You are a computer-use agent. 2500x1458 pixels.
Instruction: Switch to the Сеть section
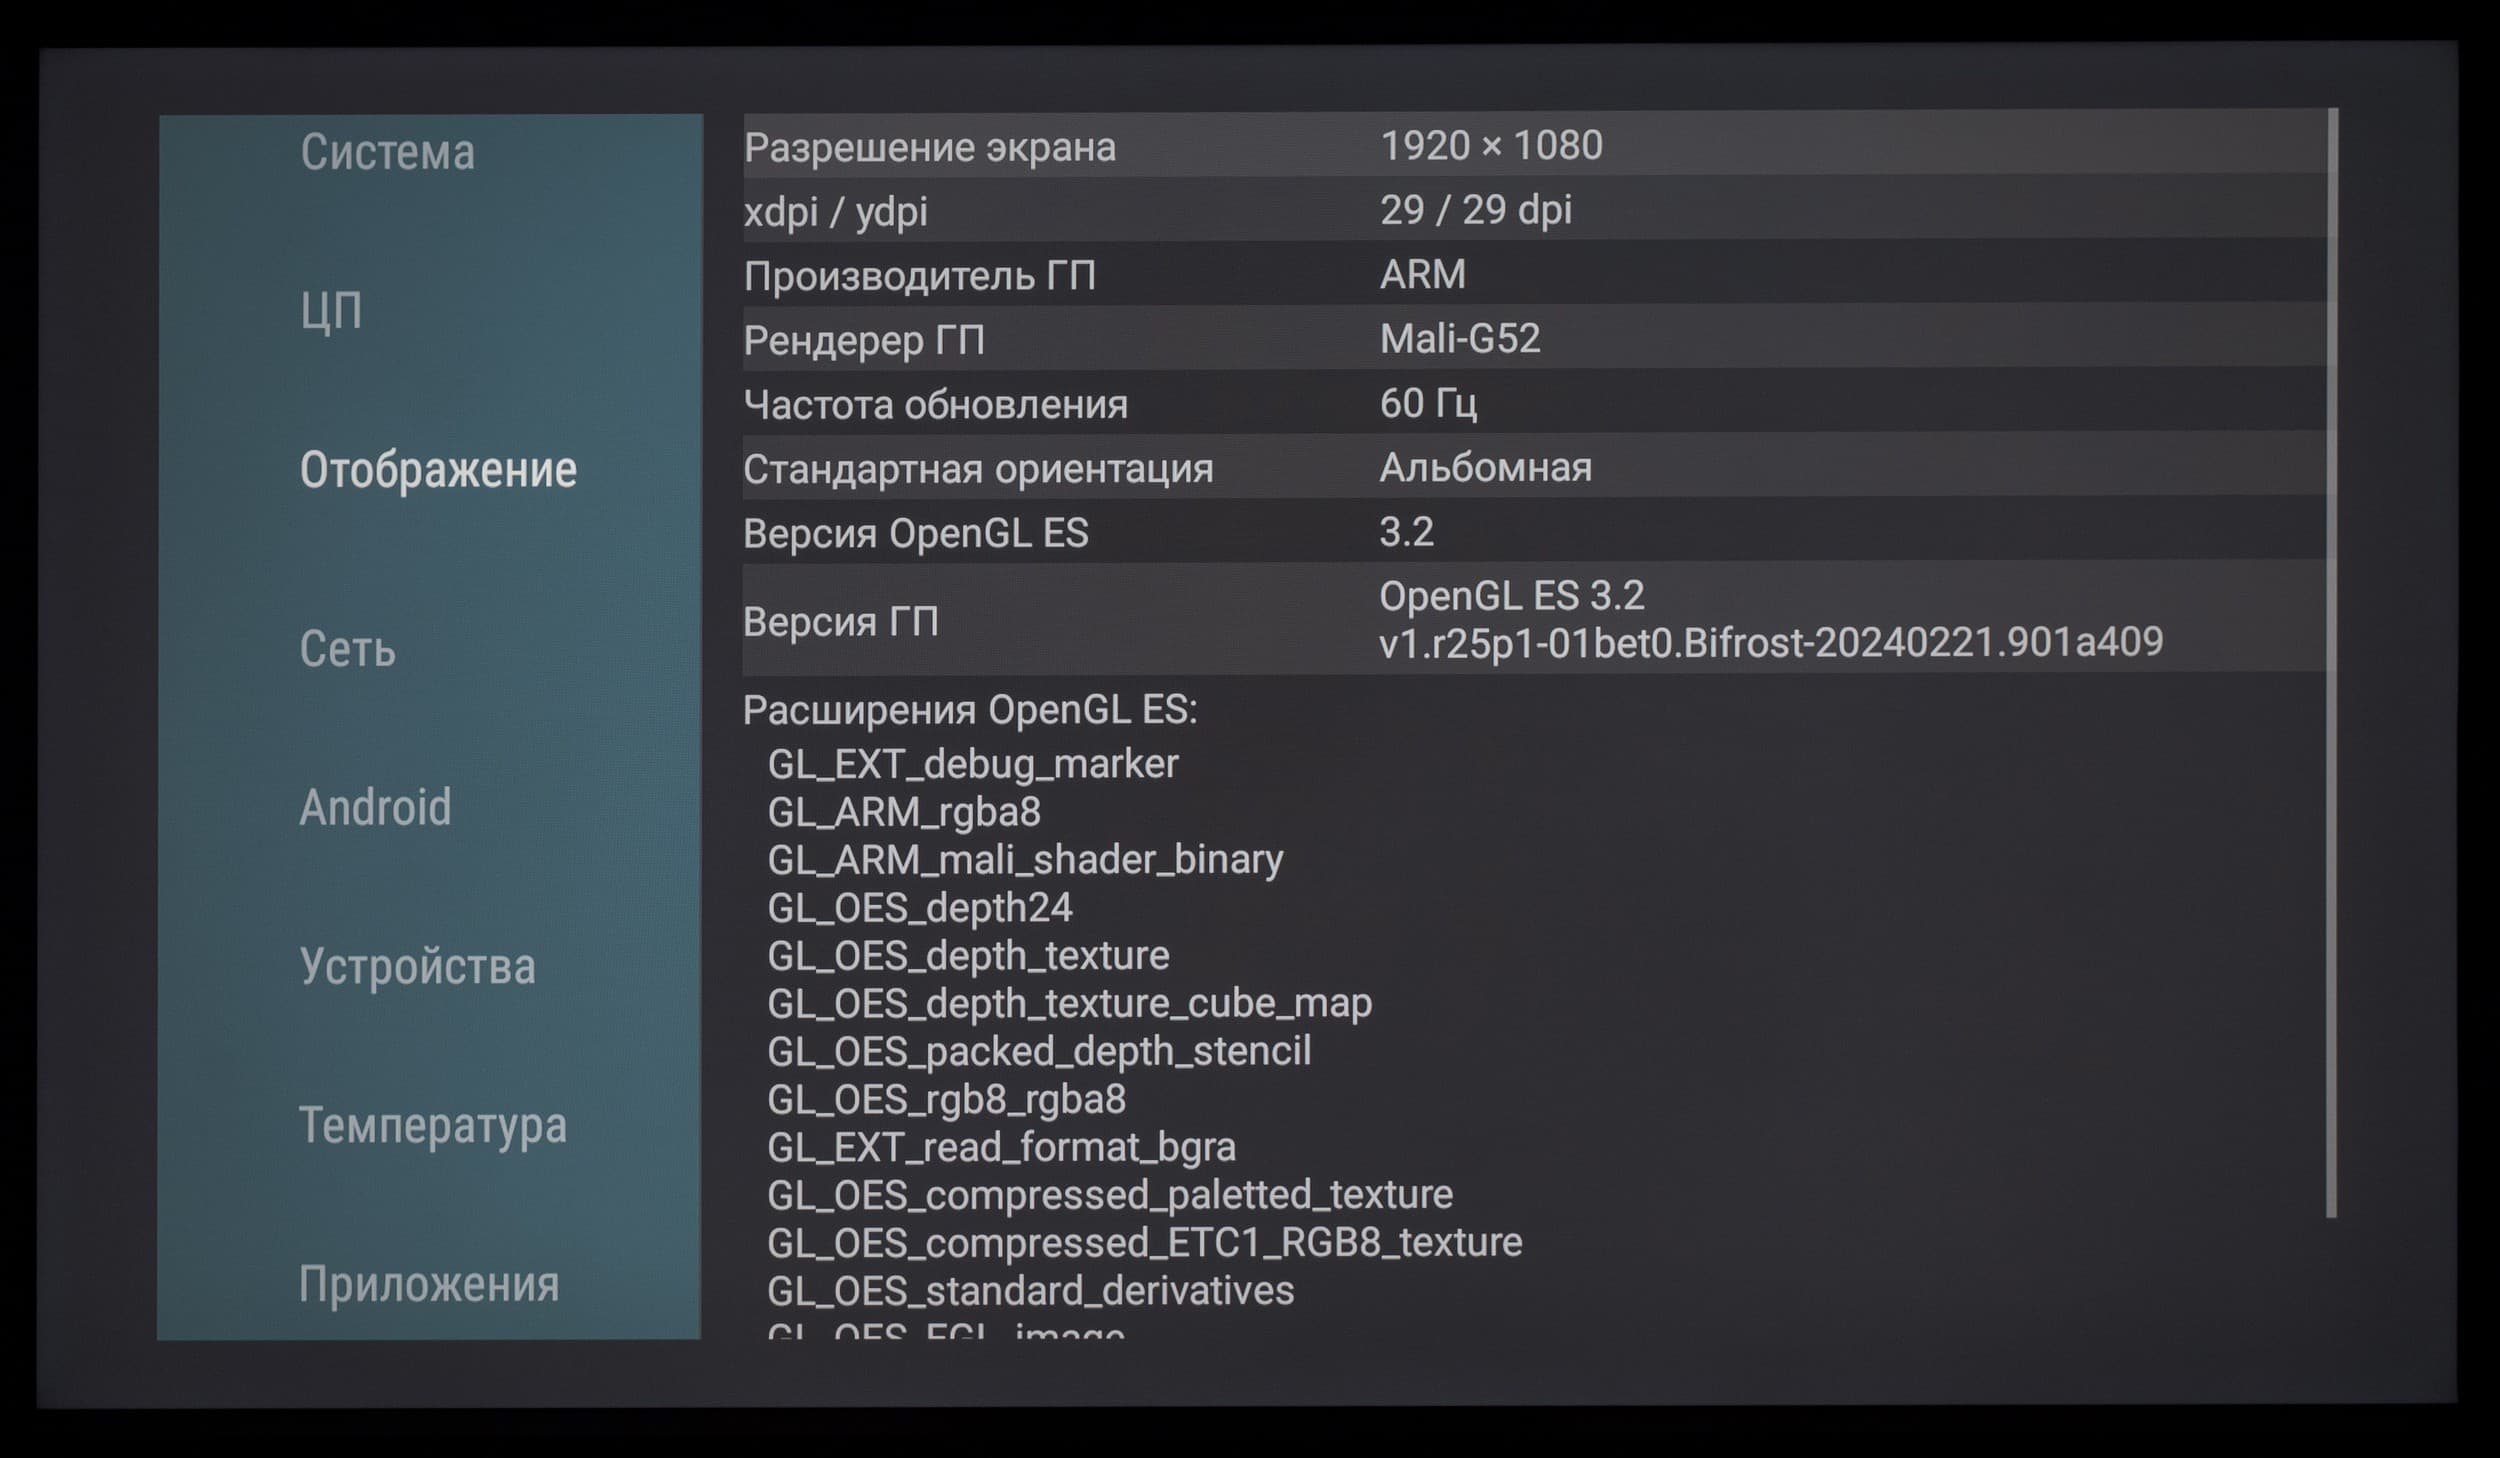348,649
